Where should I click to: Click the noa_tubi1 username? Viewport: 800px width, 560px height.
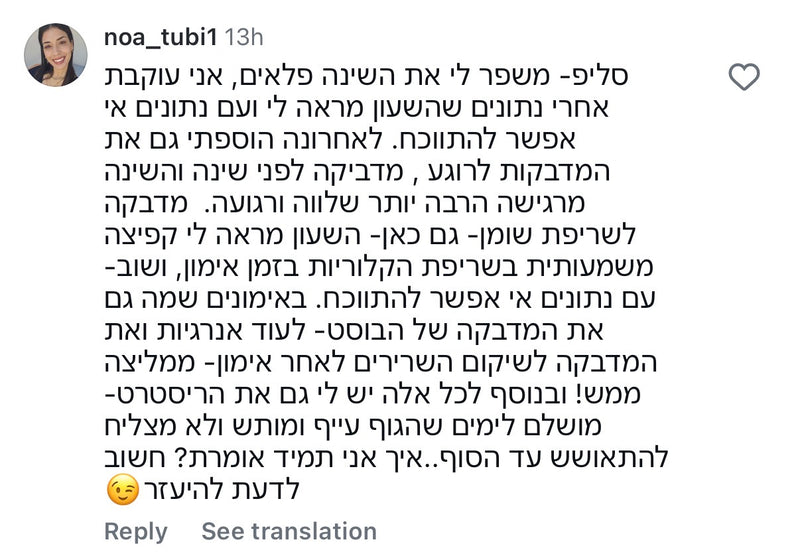pos(160,38)
